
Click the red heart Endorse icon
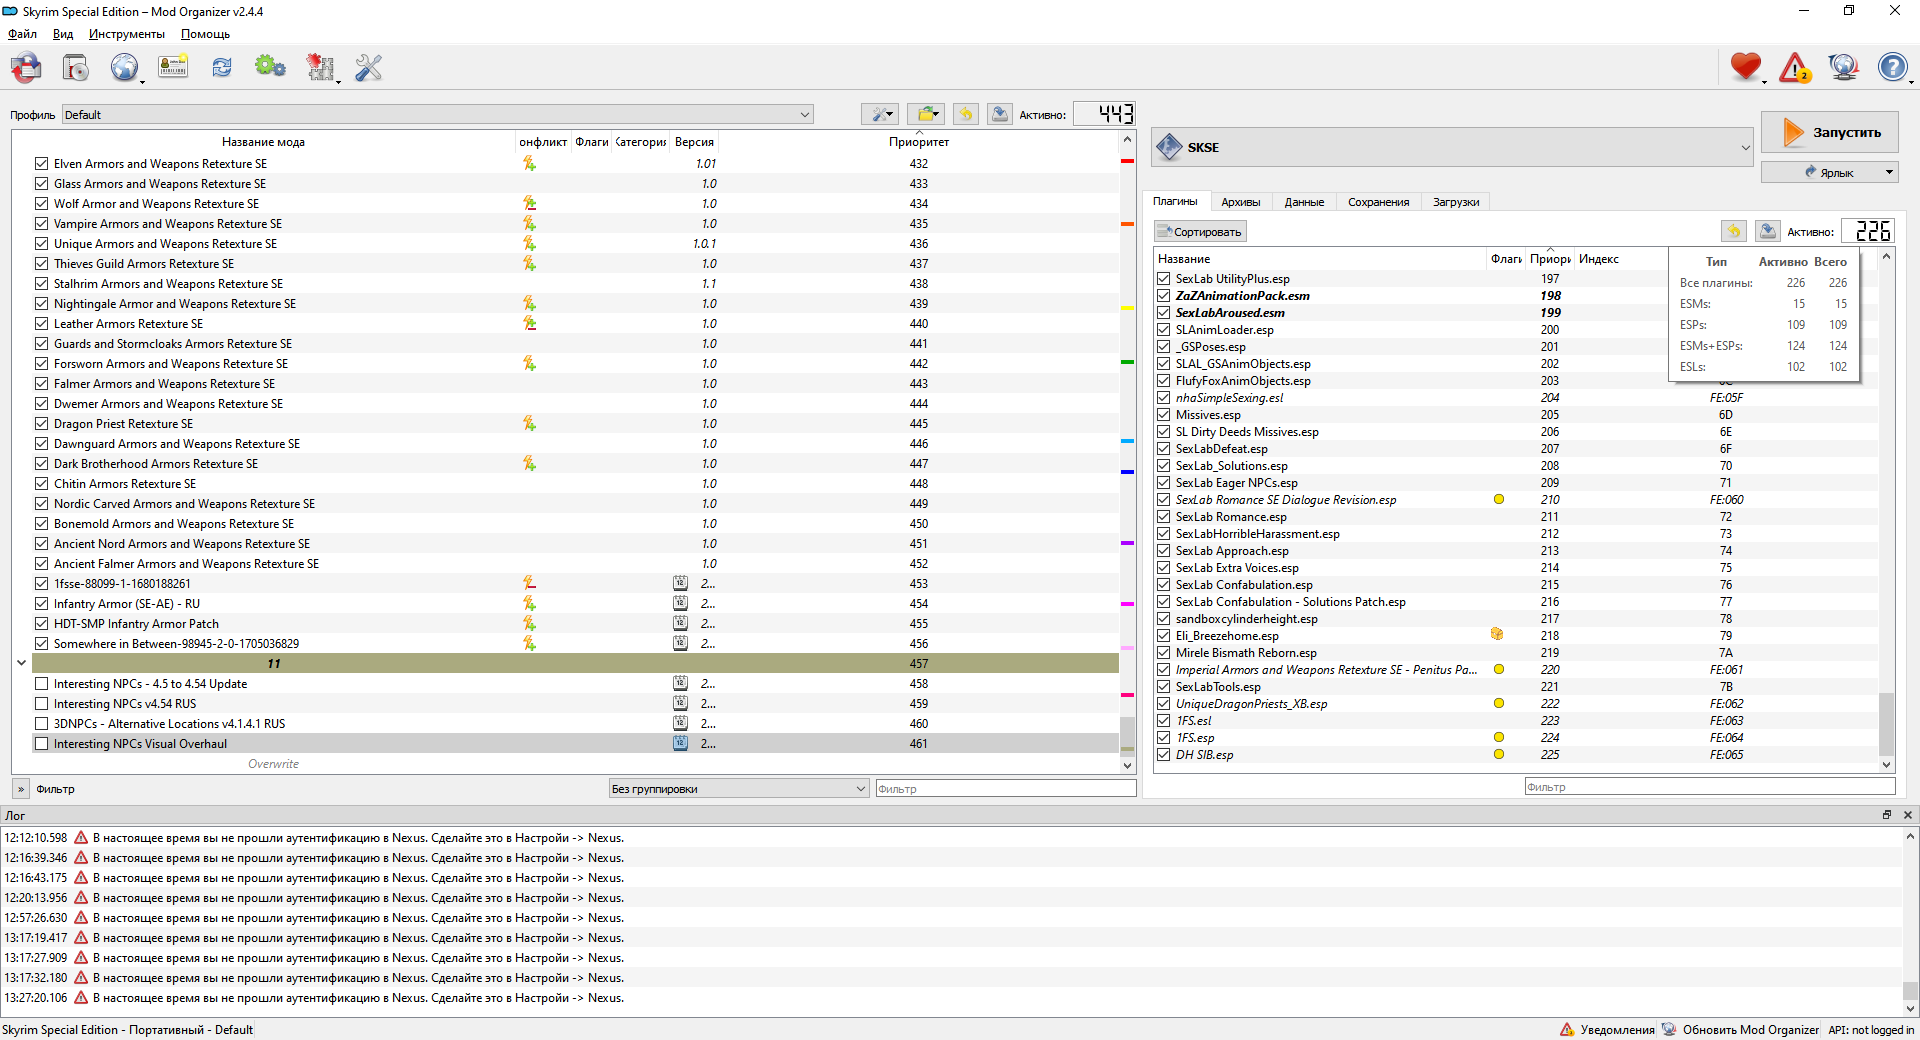(x=1746, y=67)
